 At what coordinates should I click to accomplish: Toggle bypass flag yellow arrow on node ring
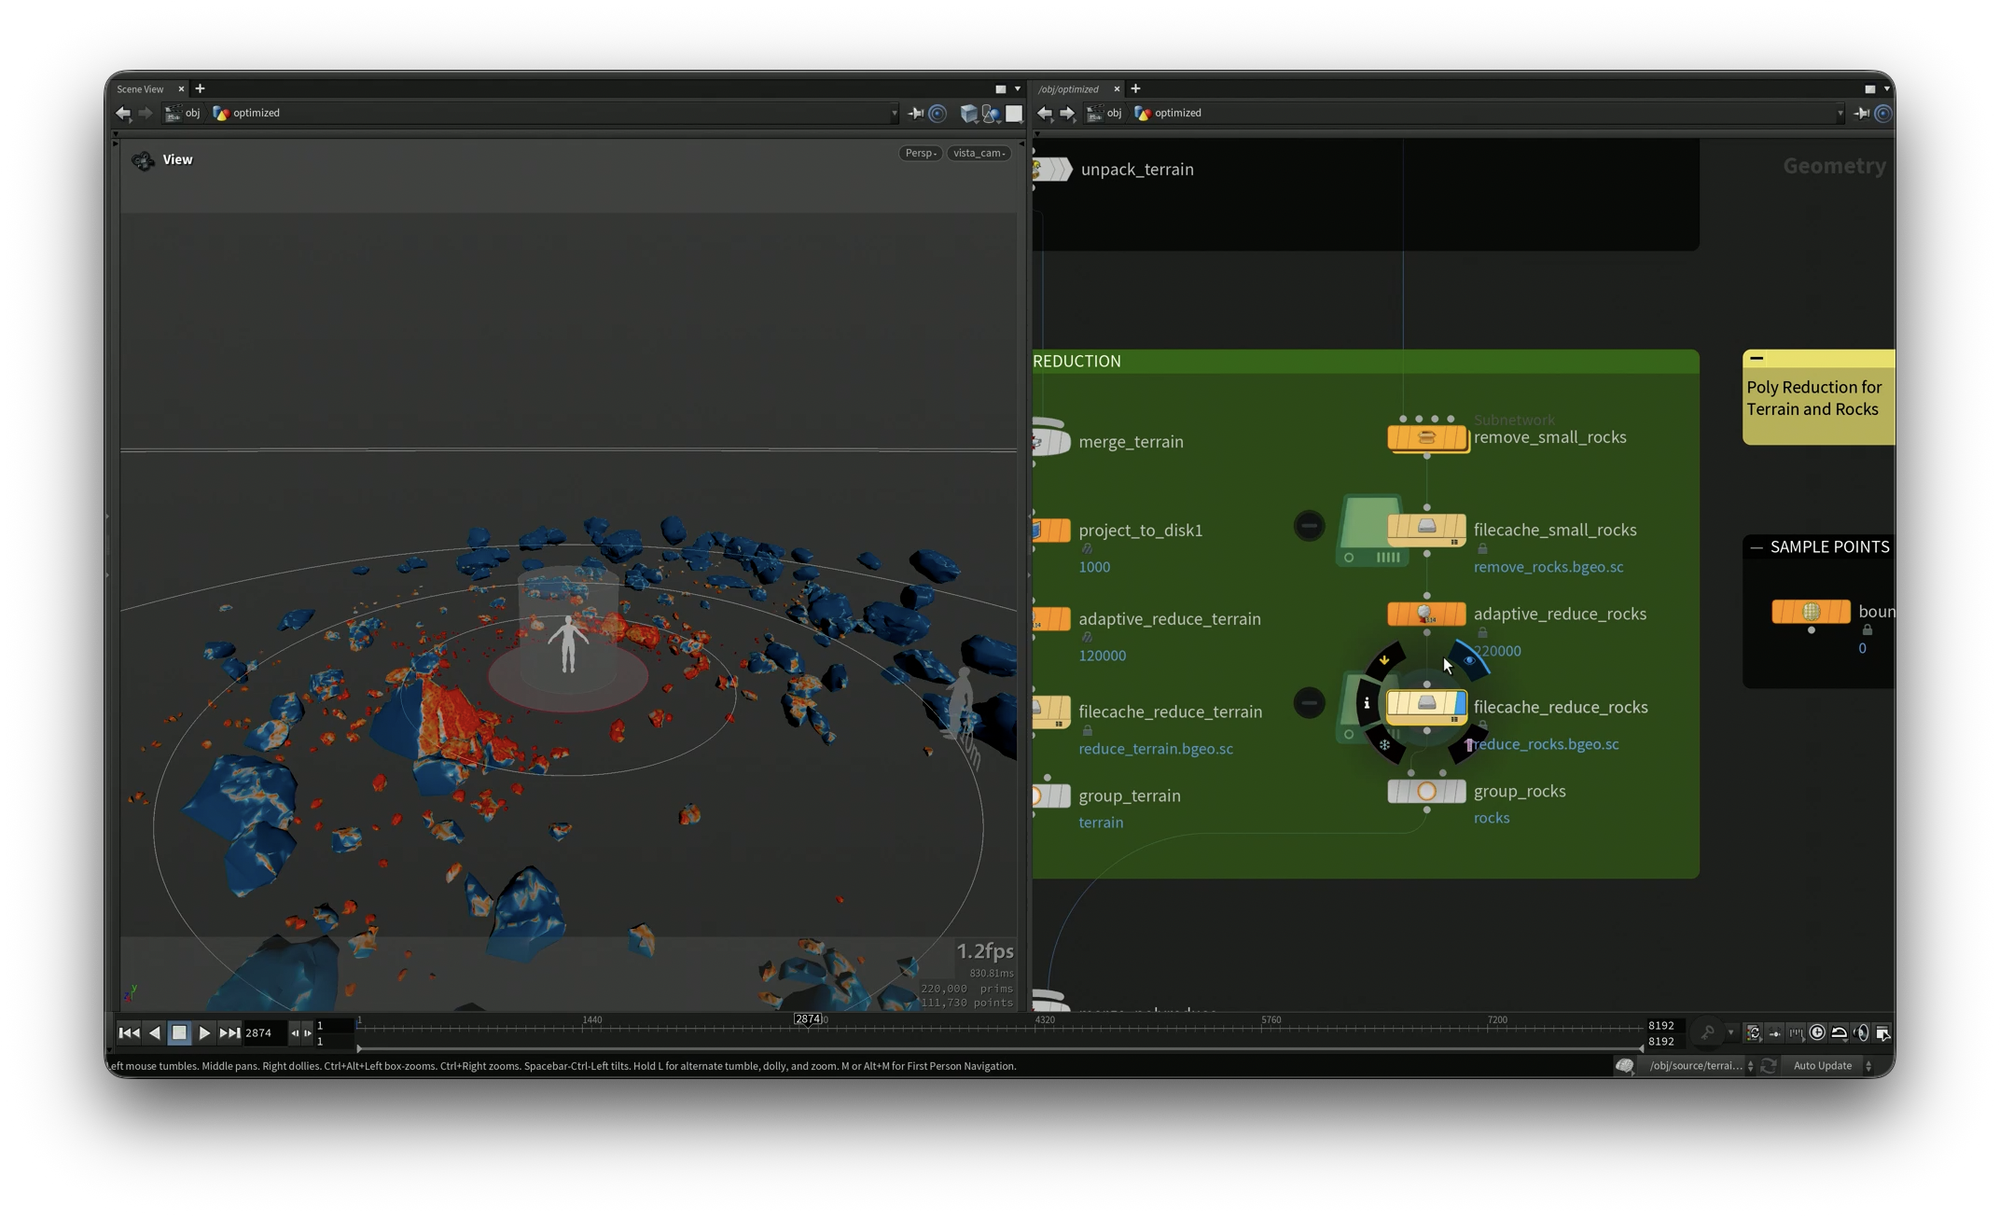1385,660
